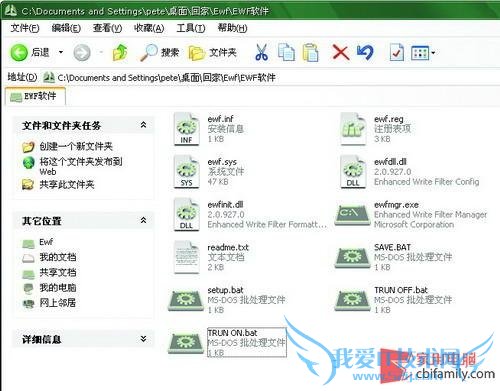Open the 编辑(E) menu
The height and width of the screenshot is (391, 500).
click(x=66, y=28)
